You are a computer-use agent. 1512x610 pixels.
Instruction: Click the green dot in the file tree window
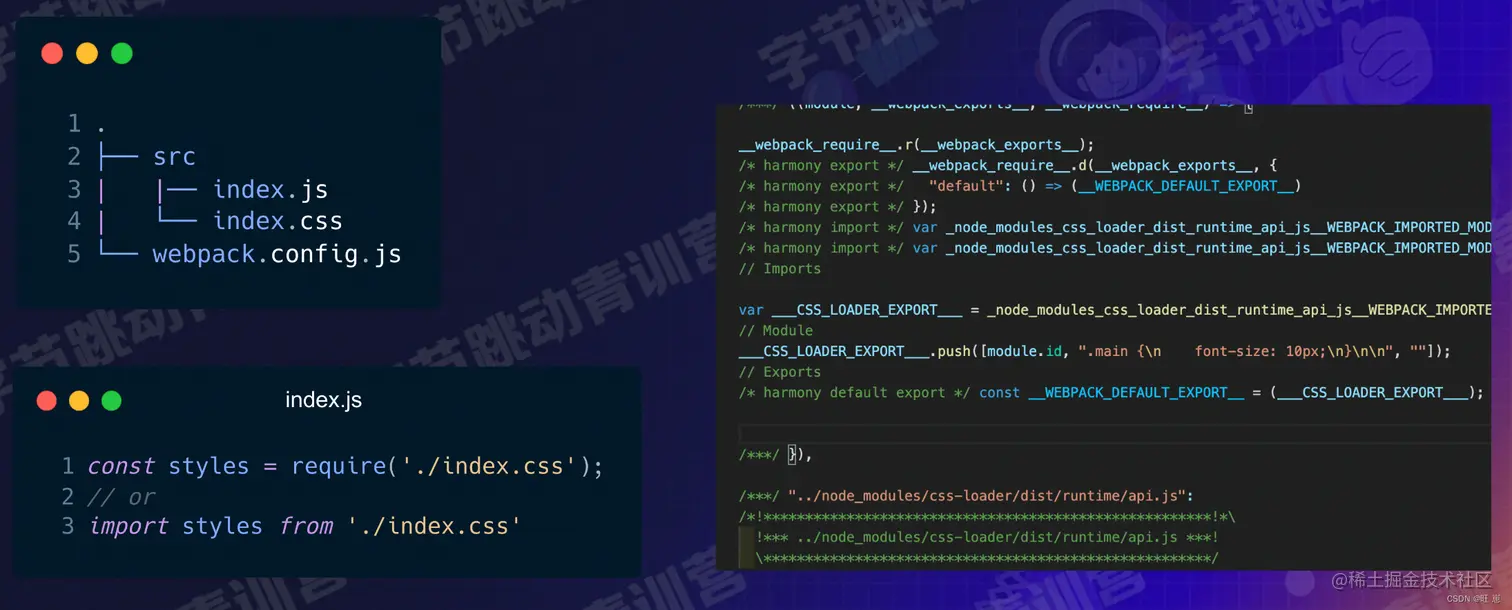pos(122,53)
